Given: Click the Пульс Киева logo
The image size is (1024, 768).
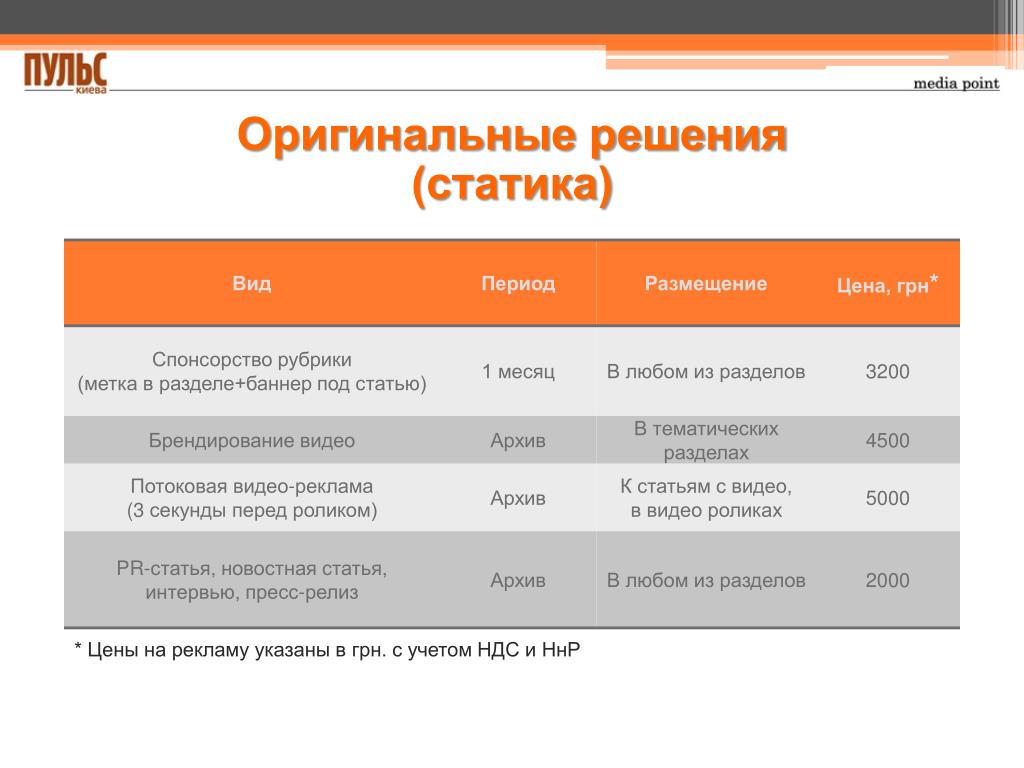Looking at the screenshot, I should (65, 74).
